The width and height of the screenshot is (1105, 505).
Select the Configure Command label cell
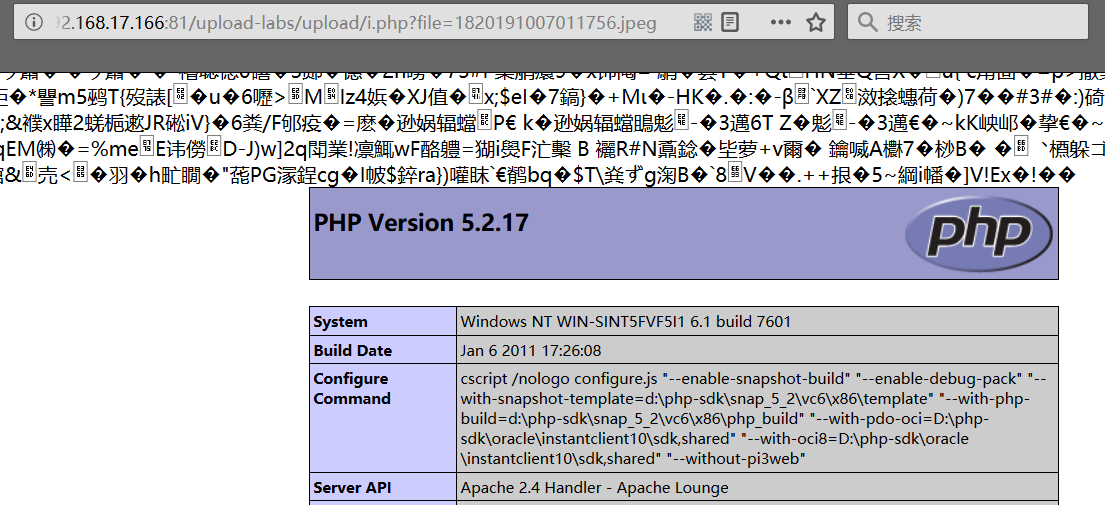[351, 388]
